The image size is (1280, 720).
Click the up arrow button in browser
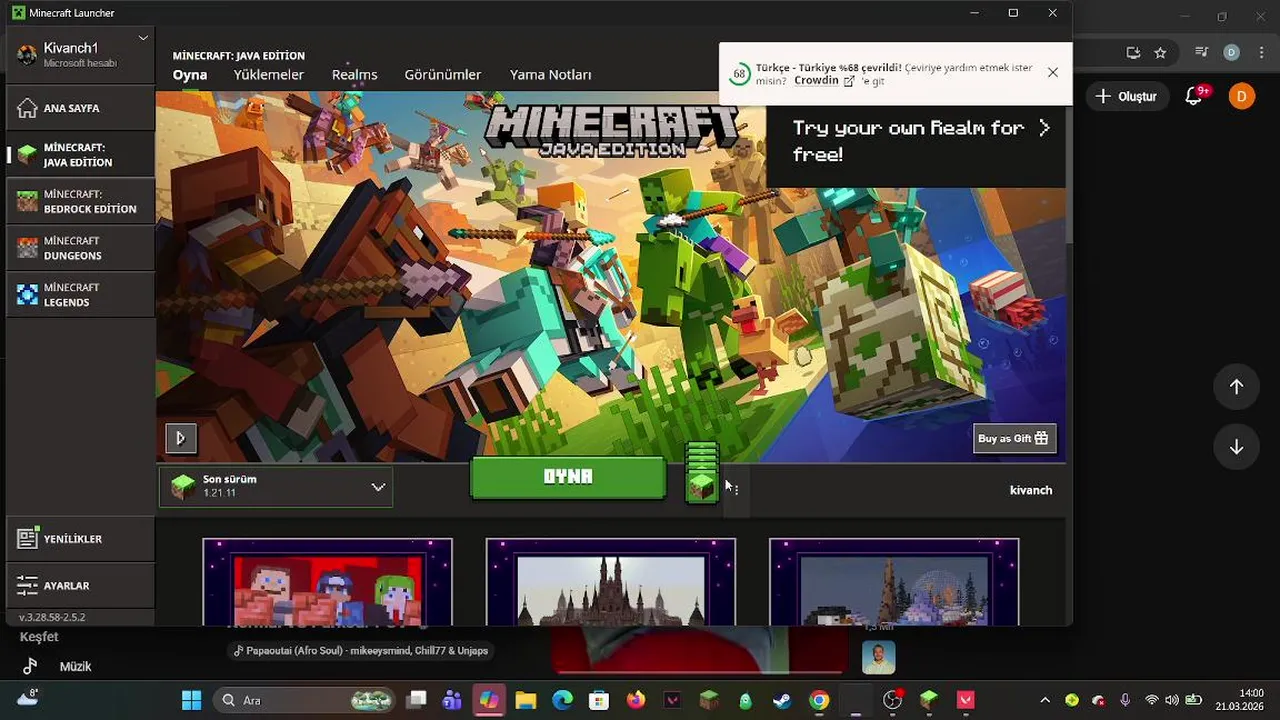pos(1236,387)
